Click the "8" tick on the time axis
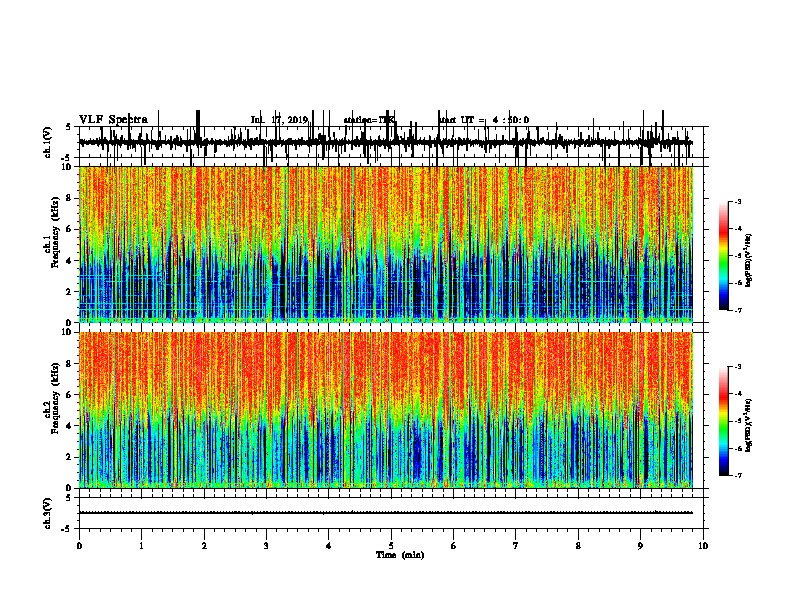The height and width of the screenshot is (612, 792). coord(578,546)
